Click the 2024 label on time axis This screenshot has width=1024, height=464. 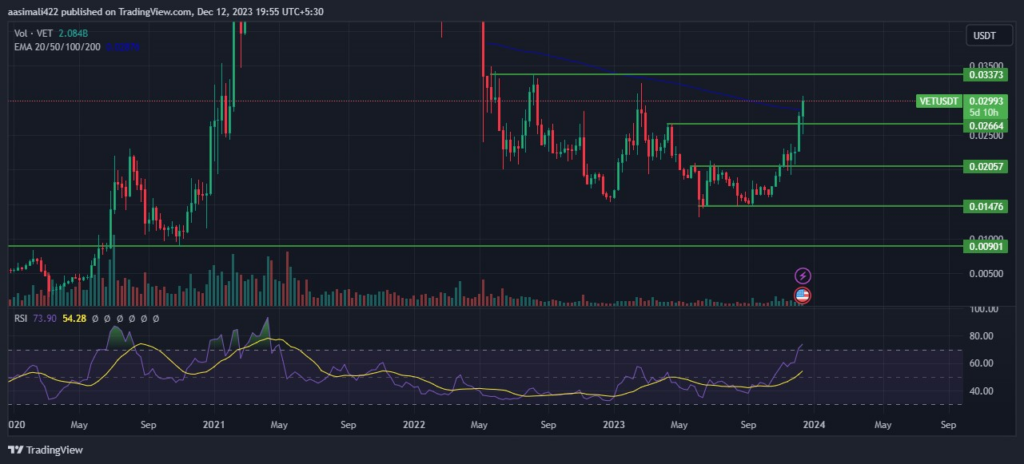click(814, 425)
